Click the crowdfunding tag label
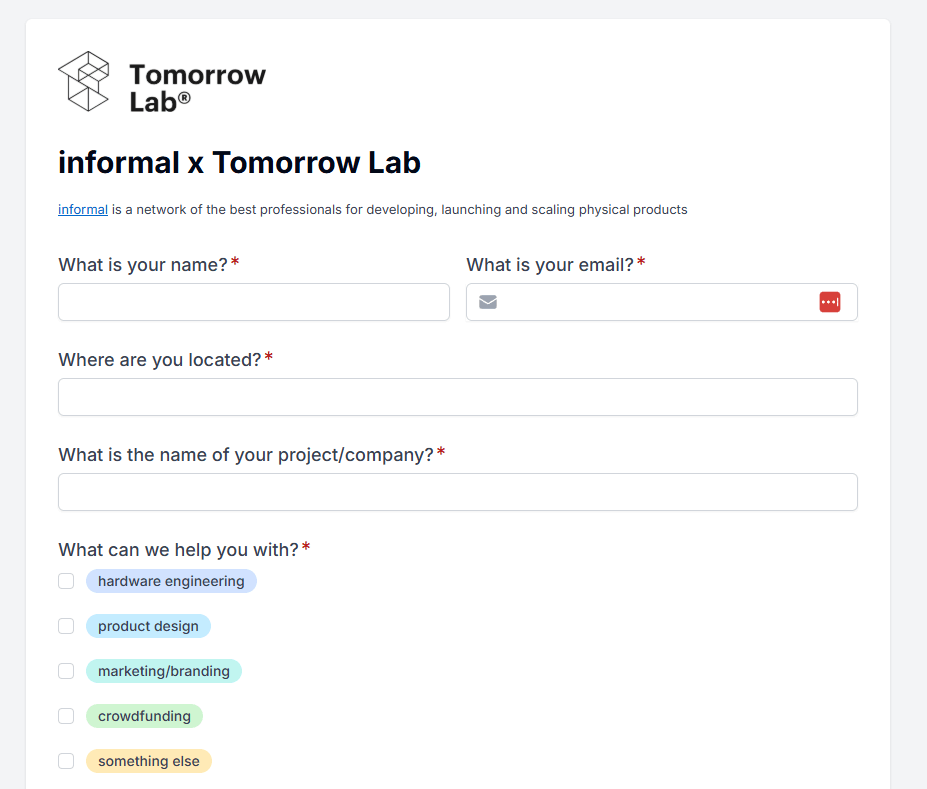Image resolution: width=927 pixels, height=789 pixels. [x=144, y=716]
